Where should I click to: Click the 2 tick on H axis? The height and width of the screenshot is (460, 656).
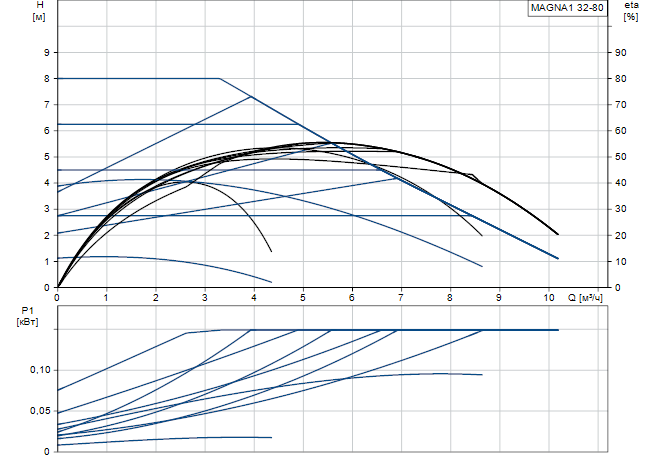tap(47, 235)
